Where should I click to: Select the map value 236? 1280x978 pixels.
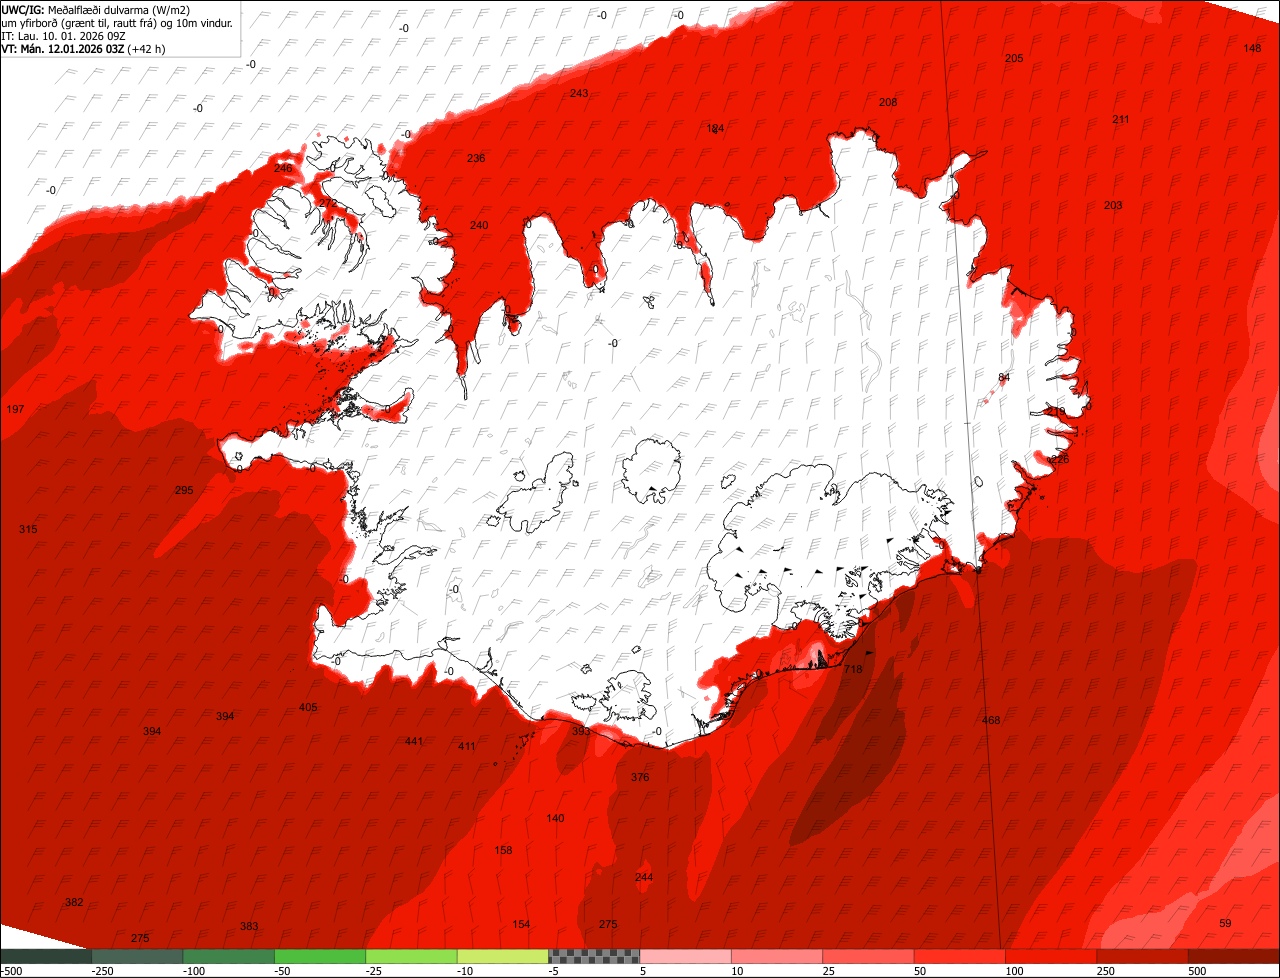476,158
